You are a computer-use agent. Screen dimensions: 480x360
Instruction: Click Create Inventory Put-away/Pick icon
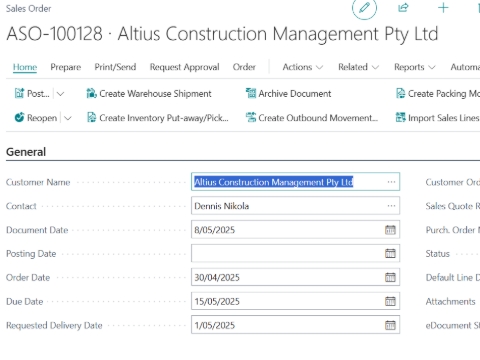(91, 117)
